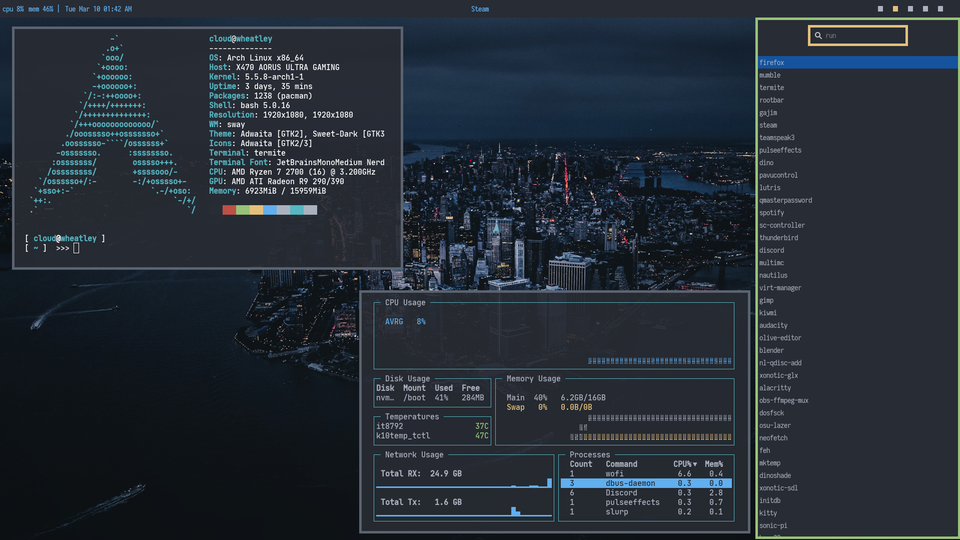Click the date and time in top bar
This screenshot has width=960, height=540.
pyautogui.click(x=99, y=9)
